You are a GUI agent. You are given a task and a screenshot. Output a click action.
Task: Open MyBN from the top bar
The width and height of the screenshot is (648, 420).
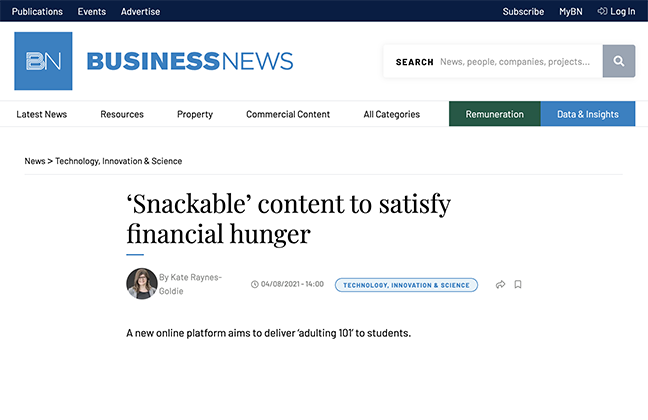click(x=571, y=12)
